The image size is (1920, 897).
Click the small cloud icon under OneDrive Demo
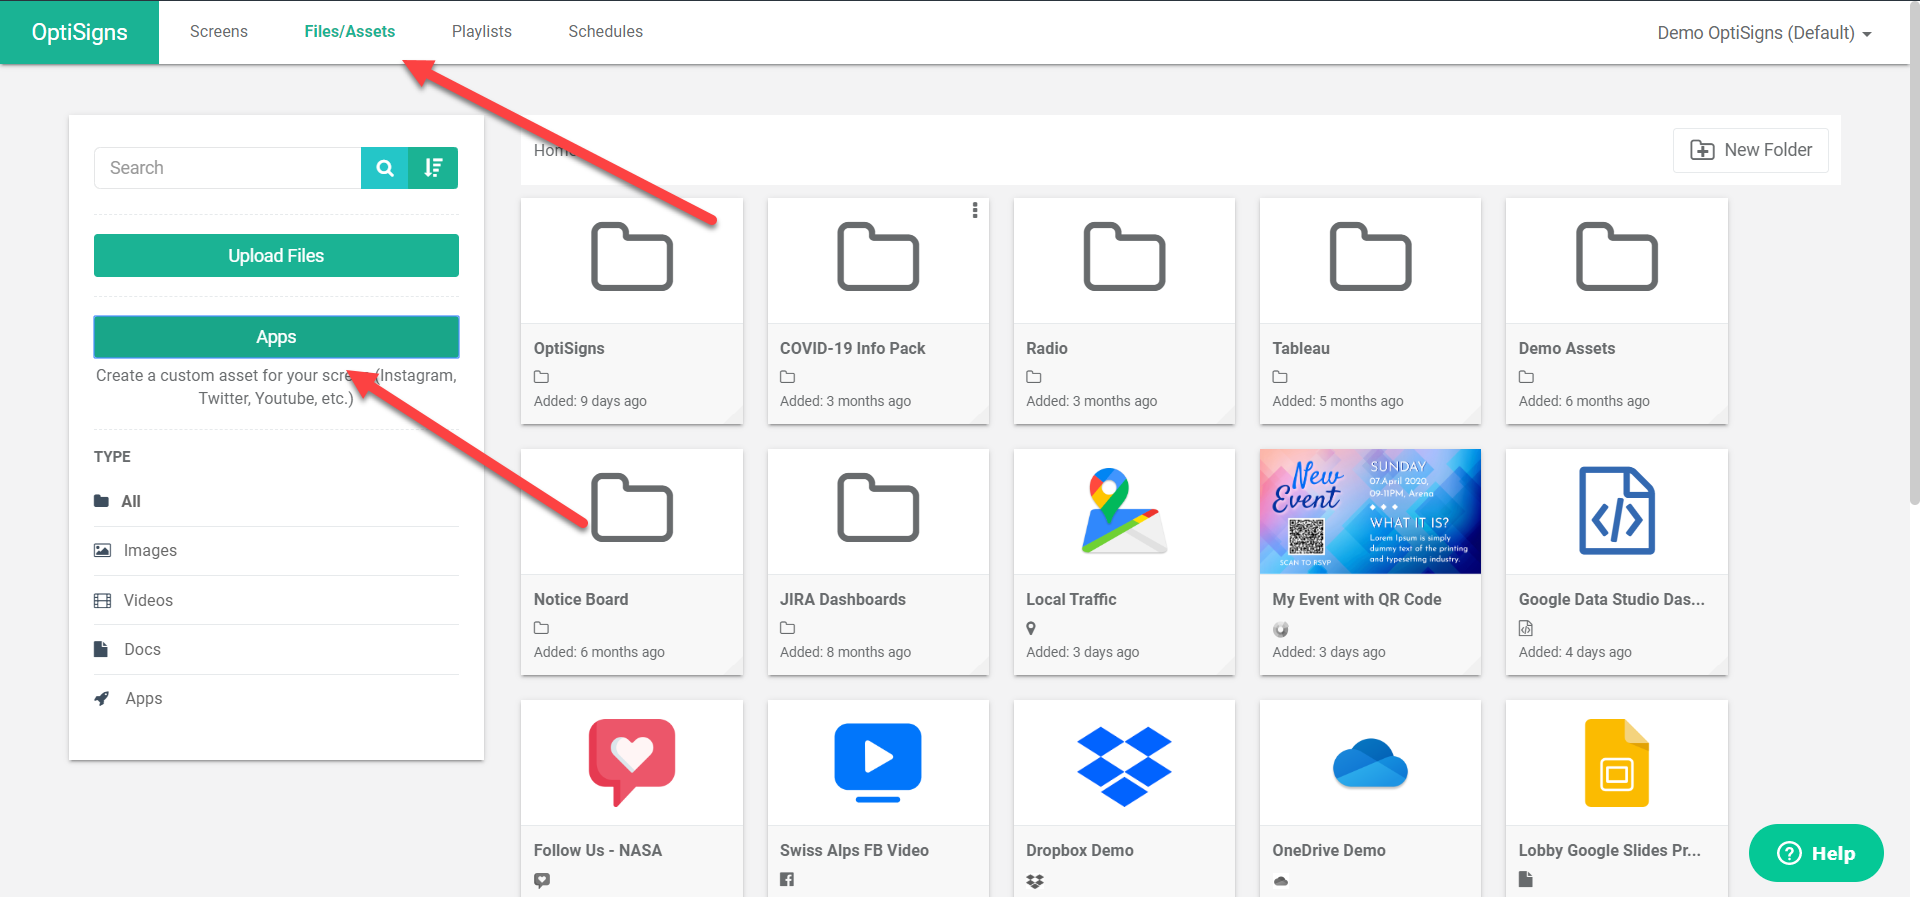1281,881
